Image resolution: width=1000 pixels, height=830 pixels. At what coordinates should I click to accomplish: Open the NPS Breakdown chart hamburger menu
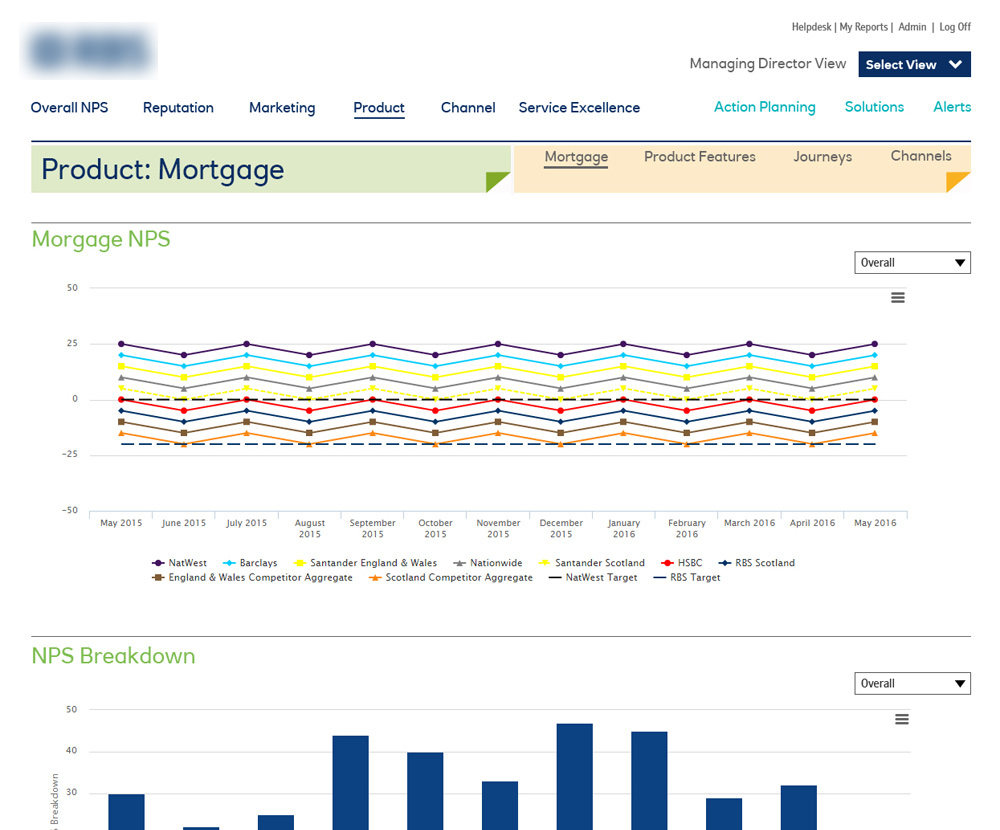coord(901,719)
